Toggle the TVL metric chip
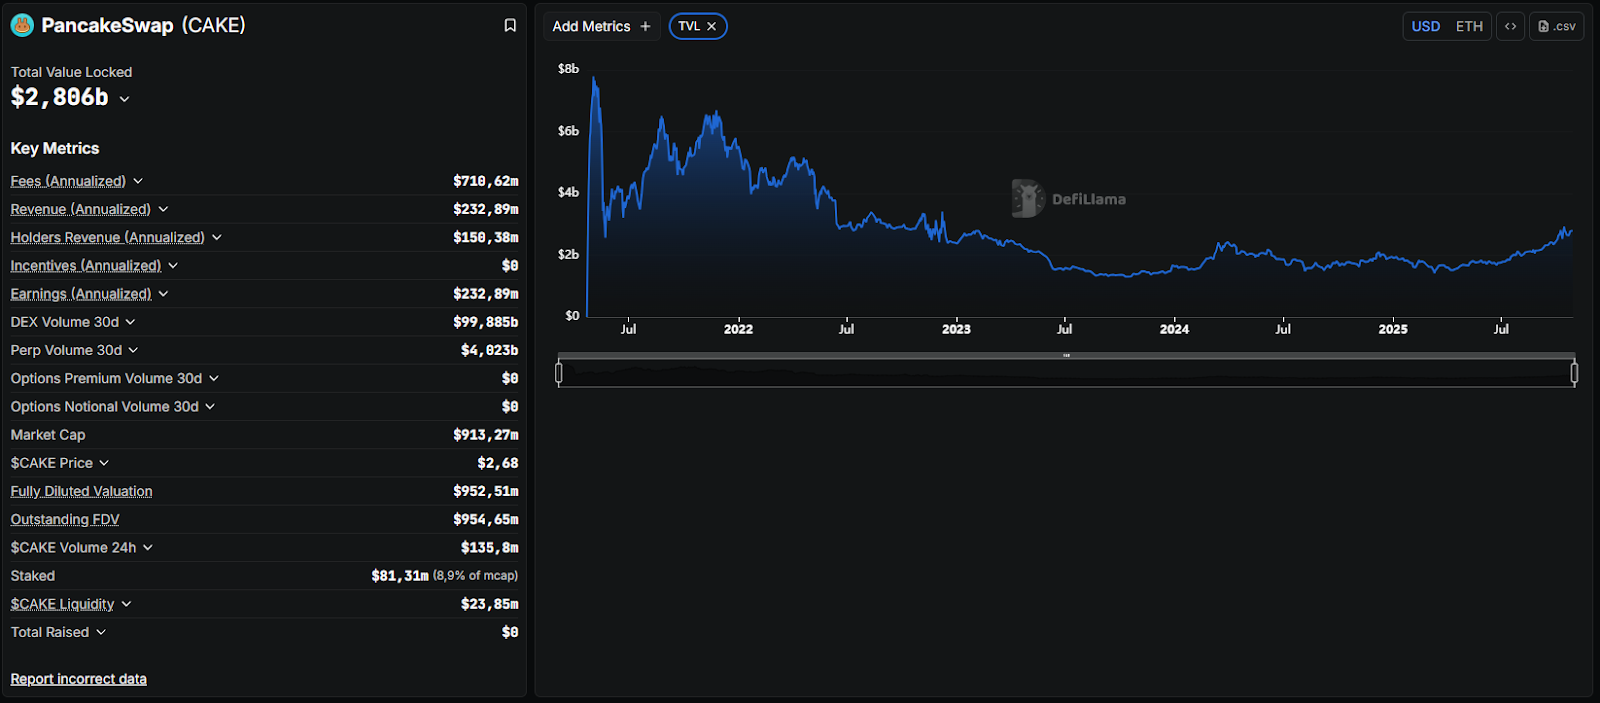 tap(689, 26)
